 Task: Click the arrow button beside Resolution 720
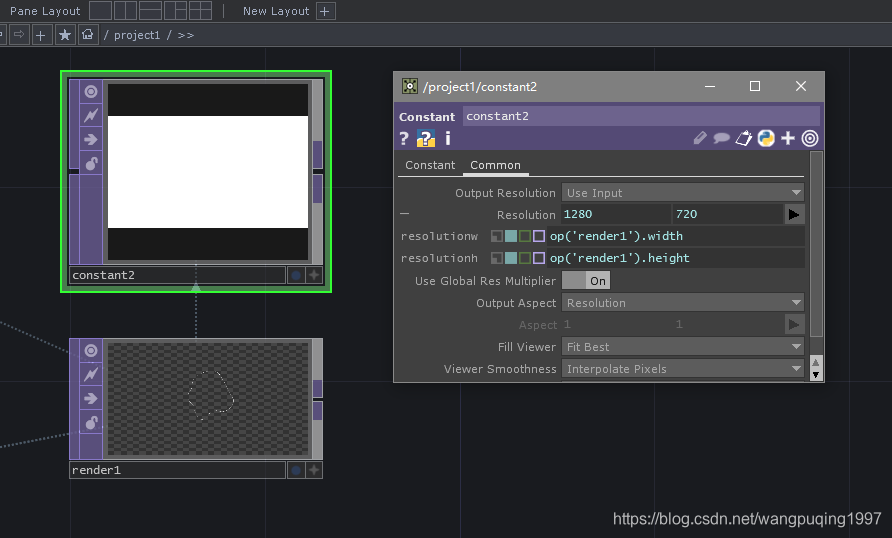click(794, 214)
